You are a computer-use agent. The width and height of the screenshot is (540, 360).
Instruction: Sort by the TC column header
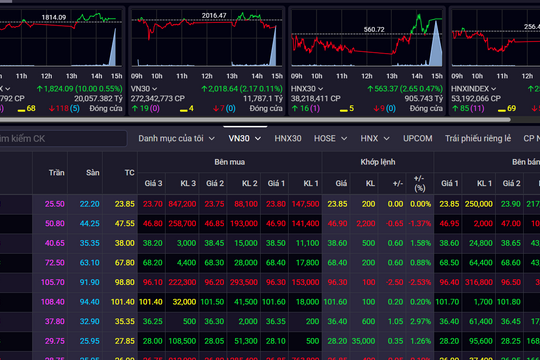[x=129, y=173]
